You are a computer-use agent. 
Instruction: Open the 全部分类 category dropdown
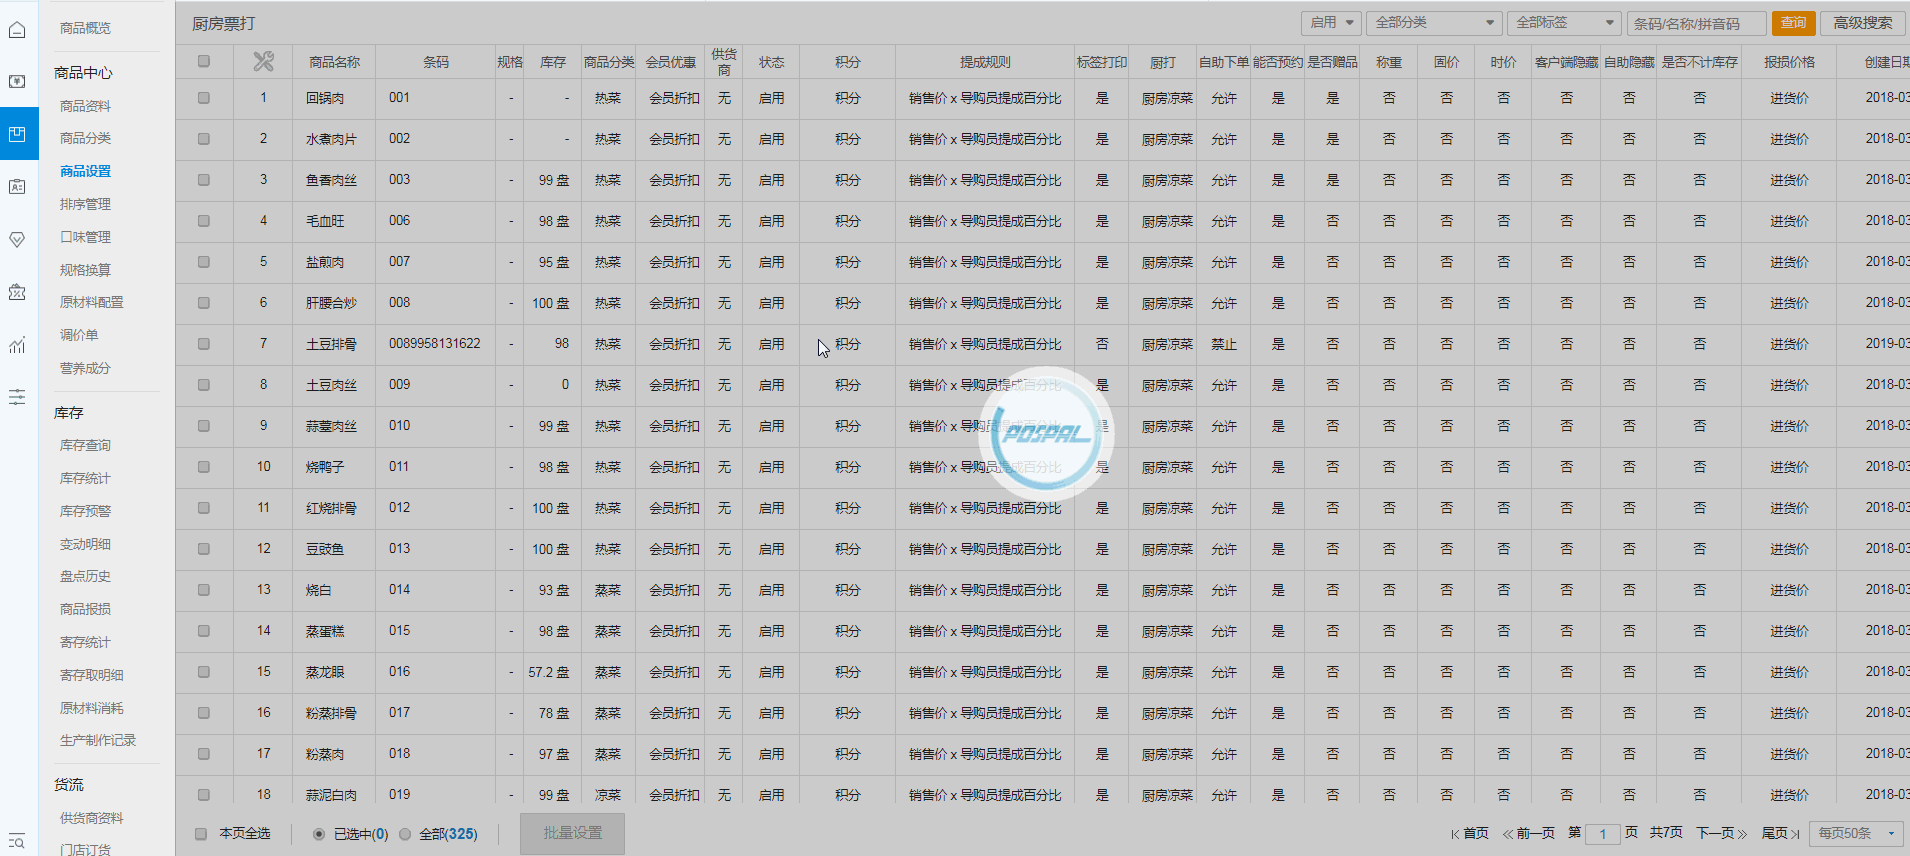point(1434,23)
